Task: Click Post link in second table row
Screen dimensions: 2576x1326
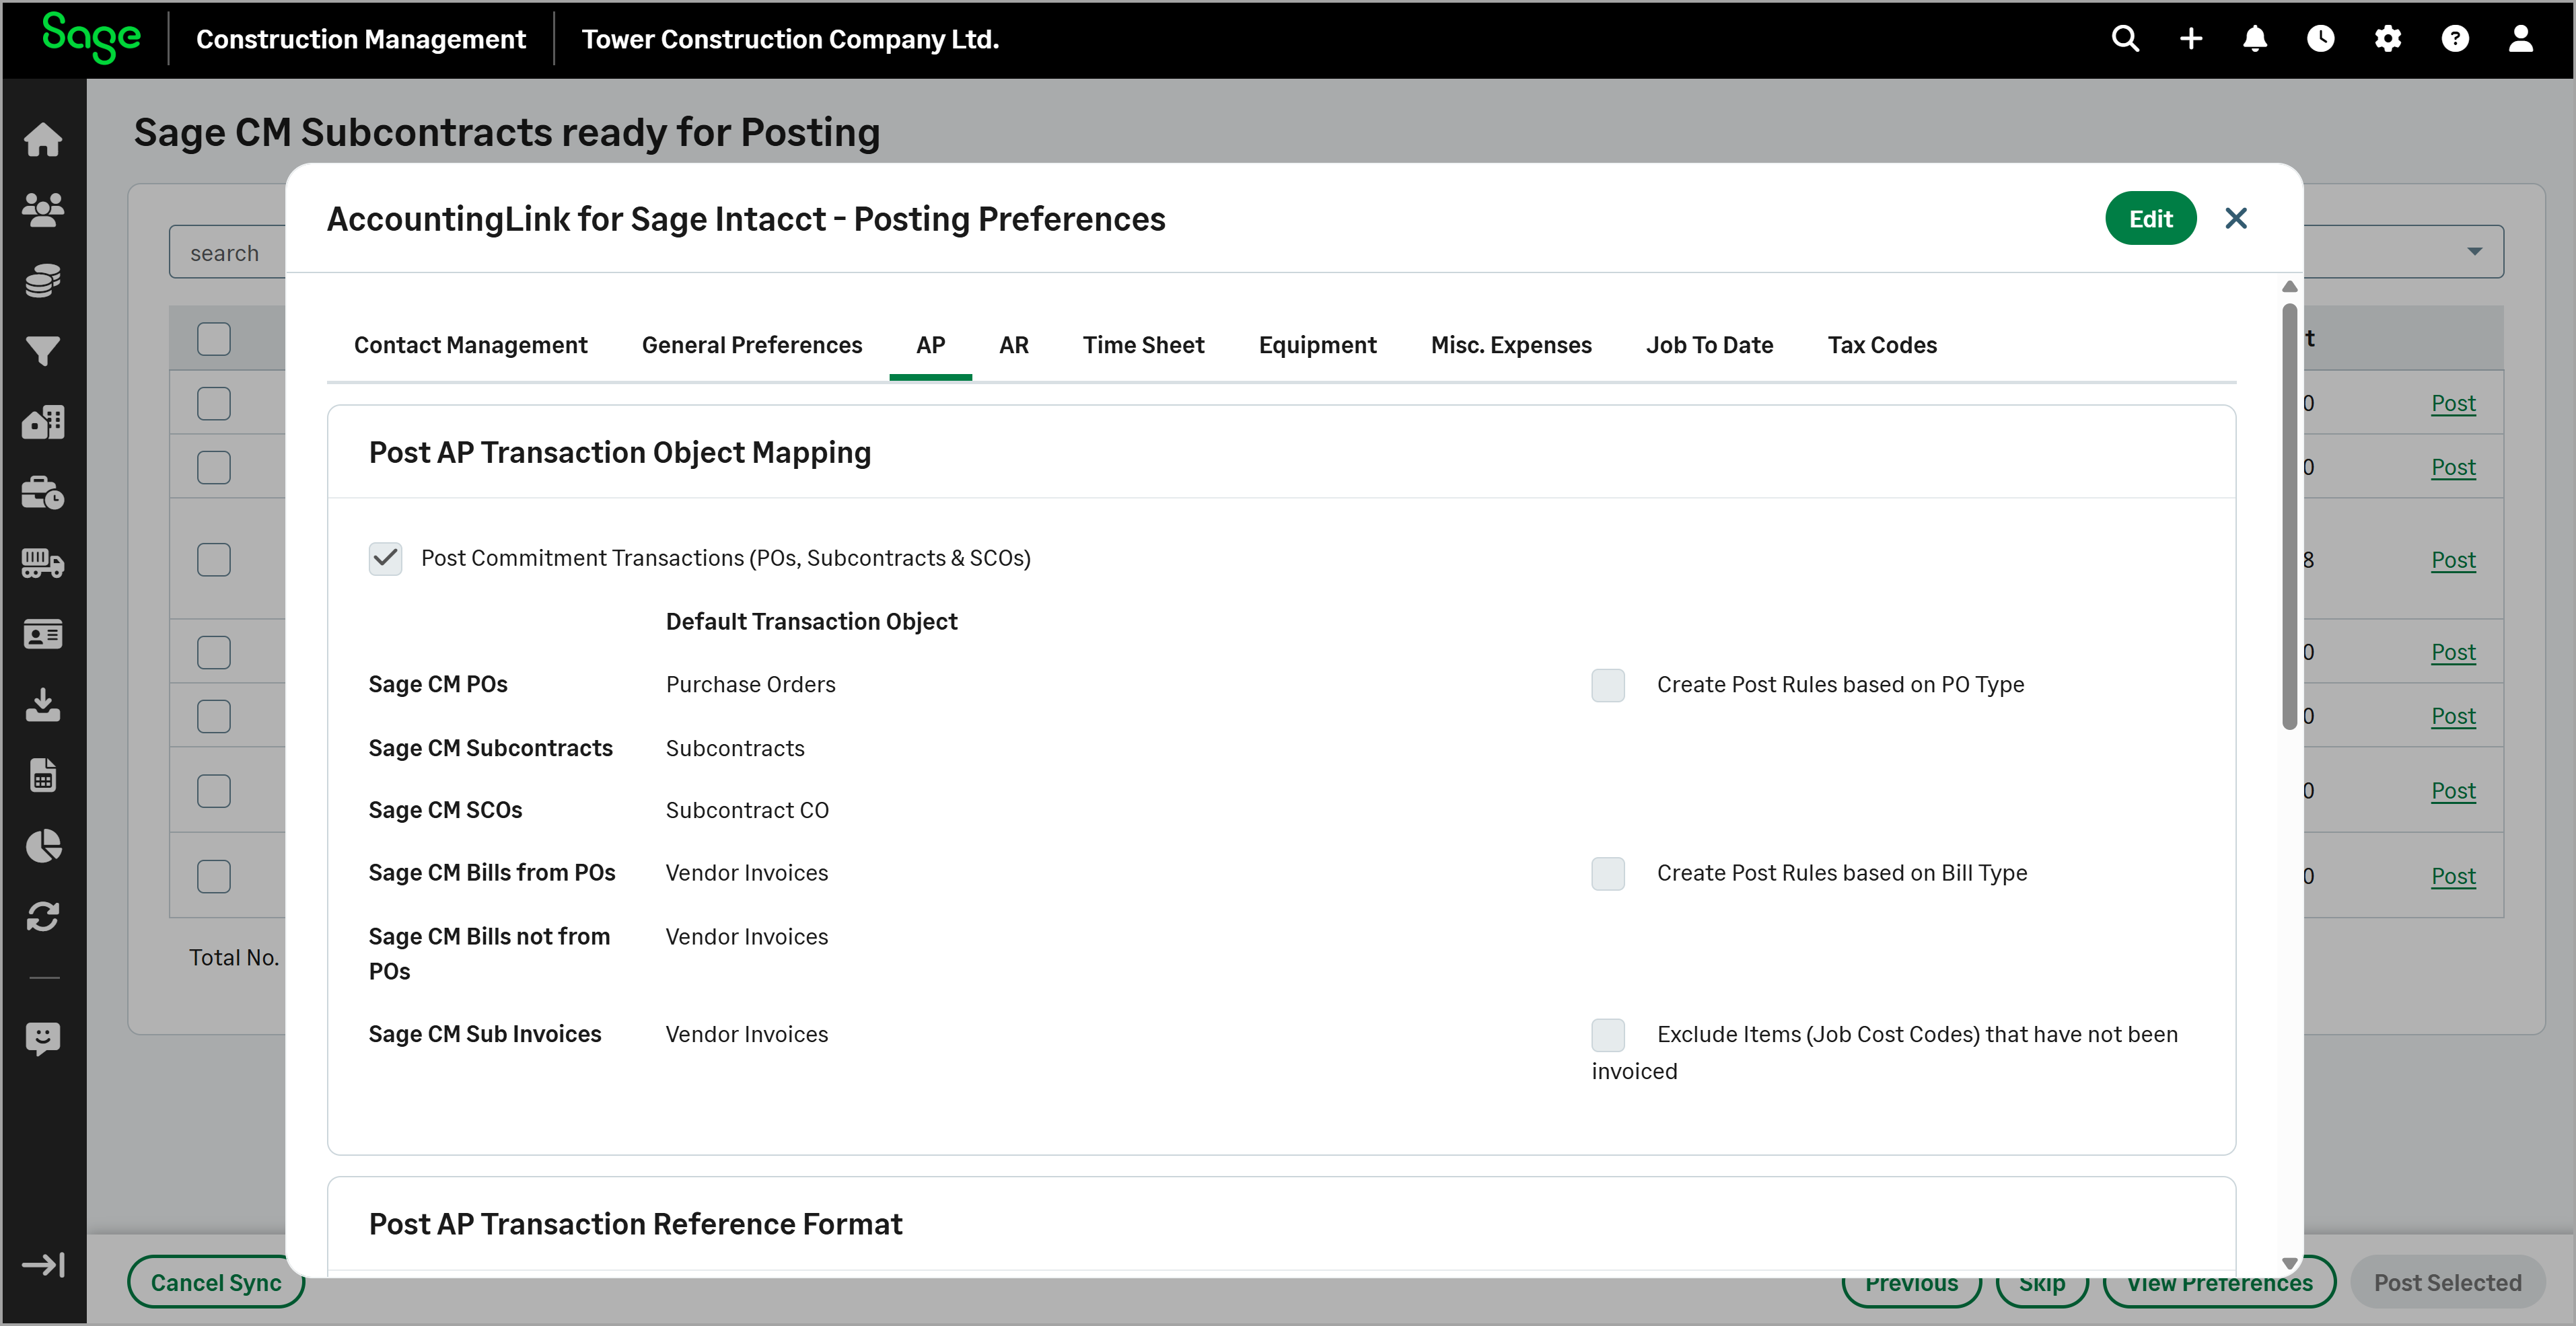Action: (x=2453, y=467)
